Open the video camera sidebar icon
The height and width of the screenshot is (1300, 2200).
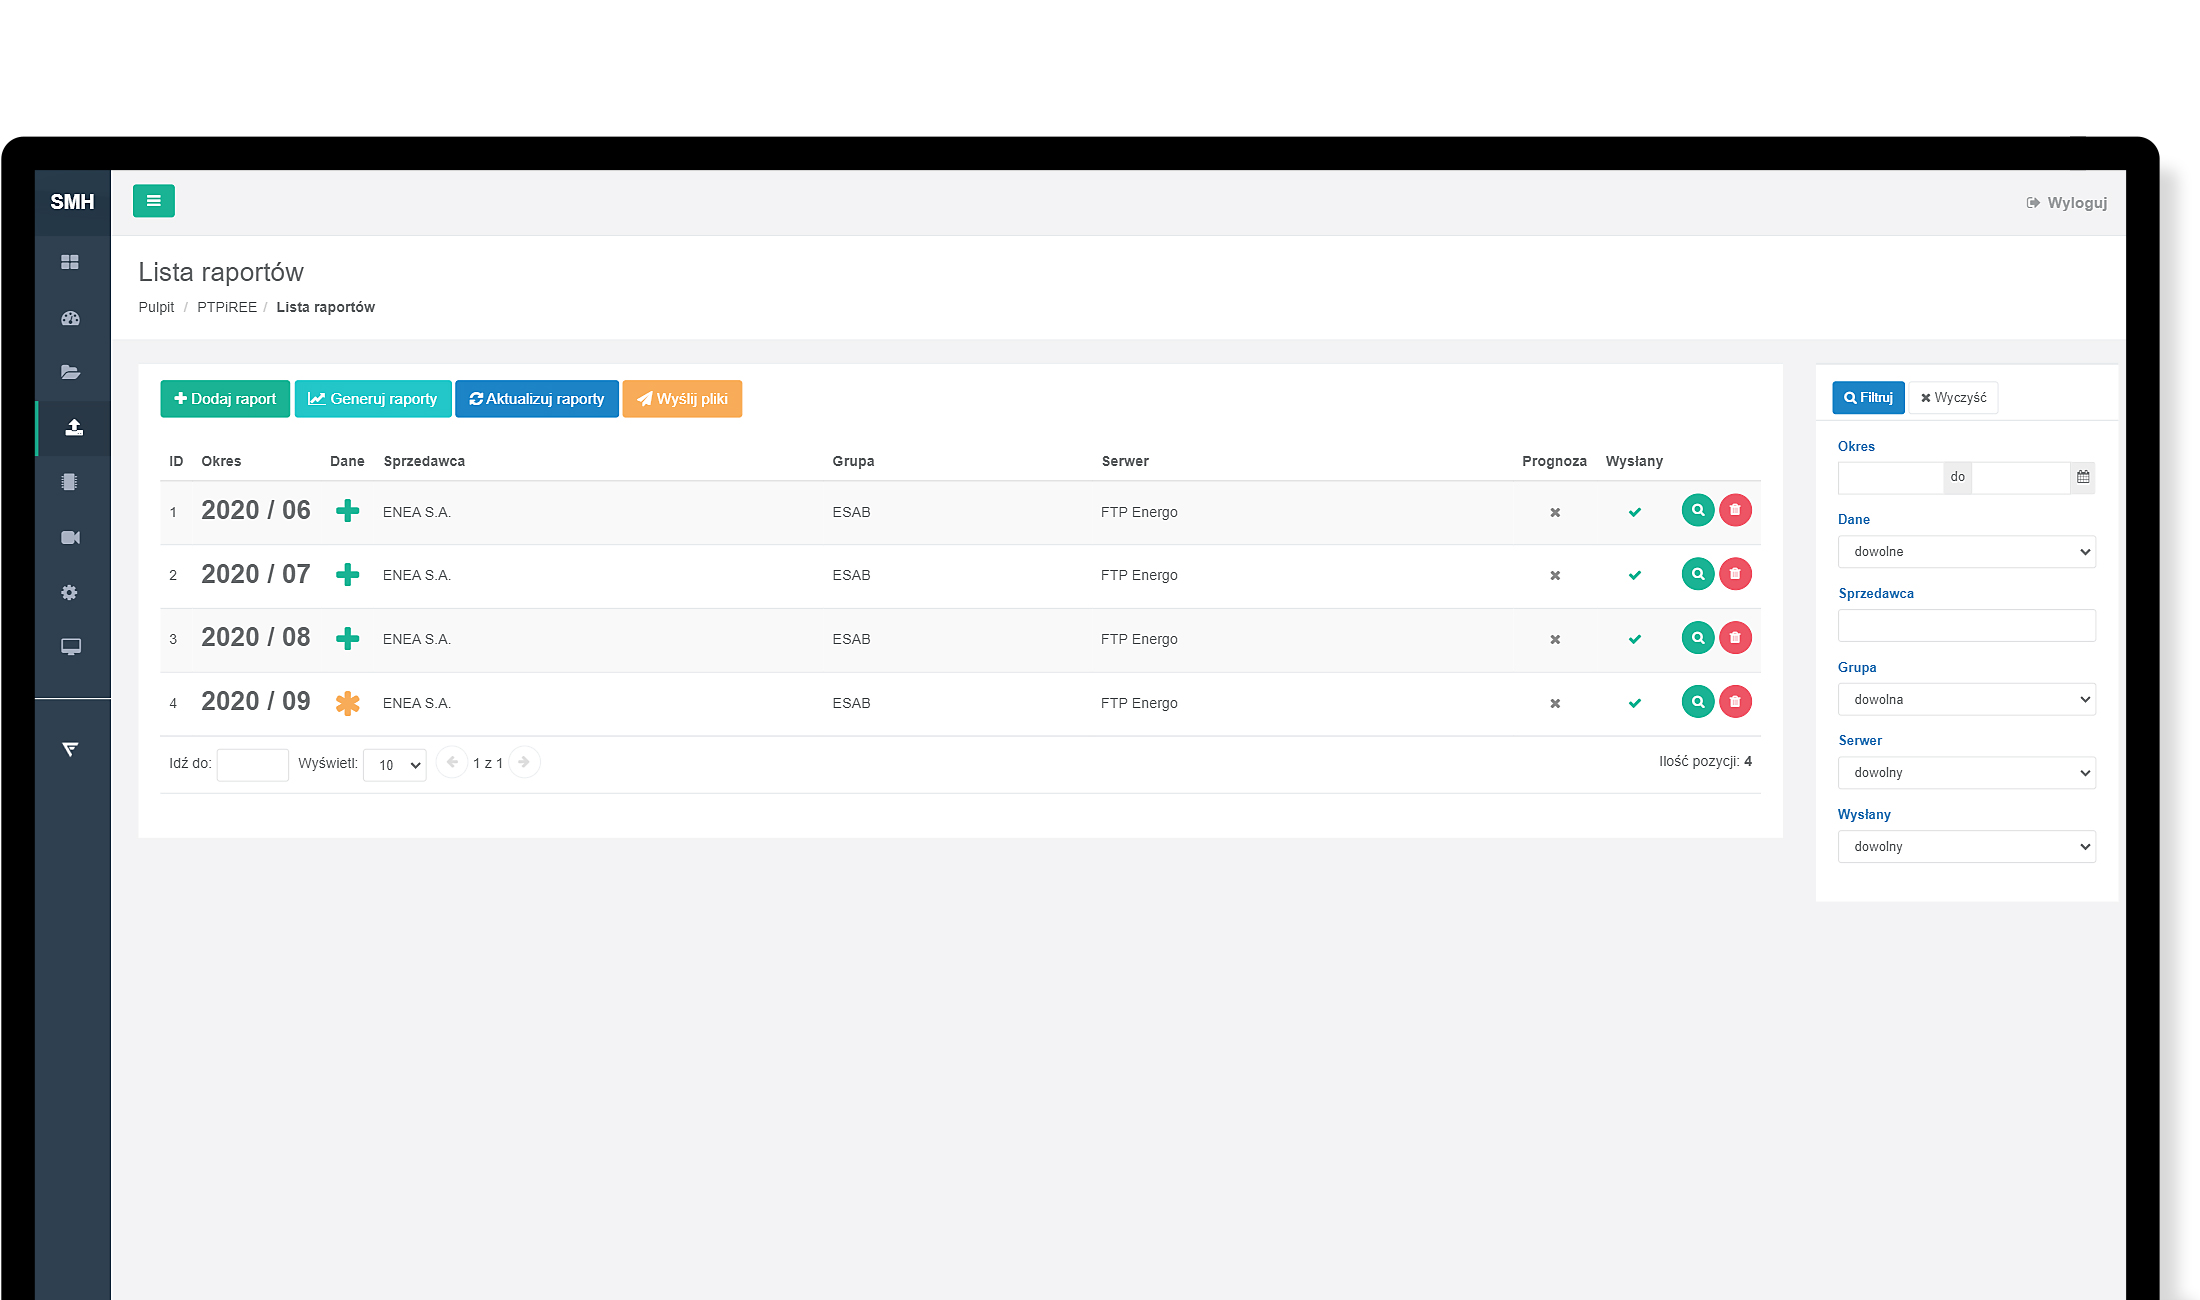click(x=70, y=538)
